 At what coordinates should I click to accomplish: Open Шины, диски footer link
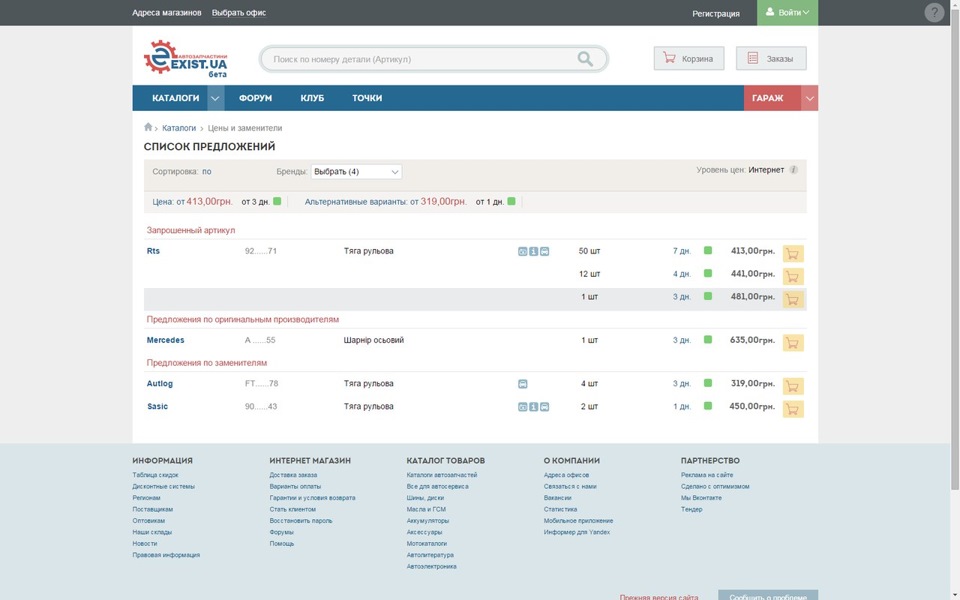coord(425,498)
